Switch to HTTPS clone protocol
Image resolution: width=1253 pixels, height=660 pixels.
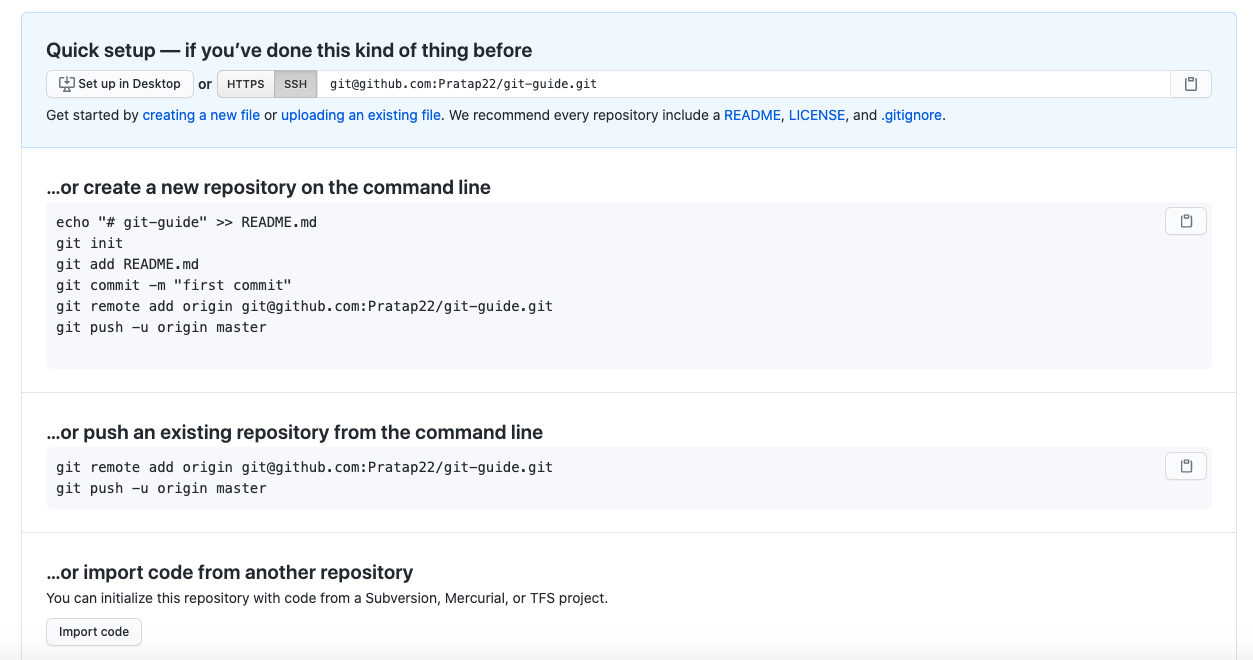click(x=245, y=84)
